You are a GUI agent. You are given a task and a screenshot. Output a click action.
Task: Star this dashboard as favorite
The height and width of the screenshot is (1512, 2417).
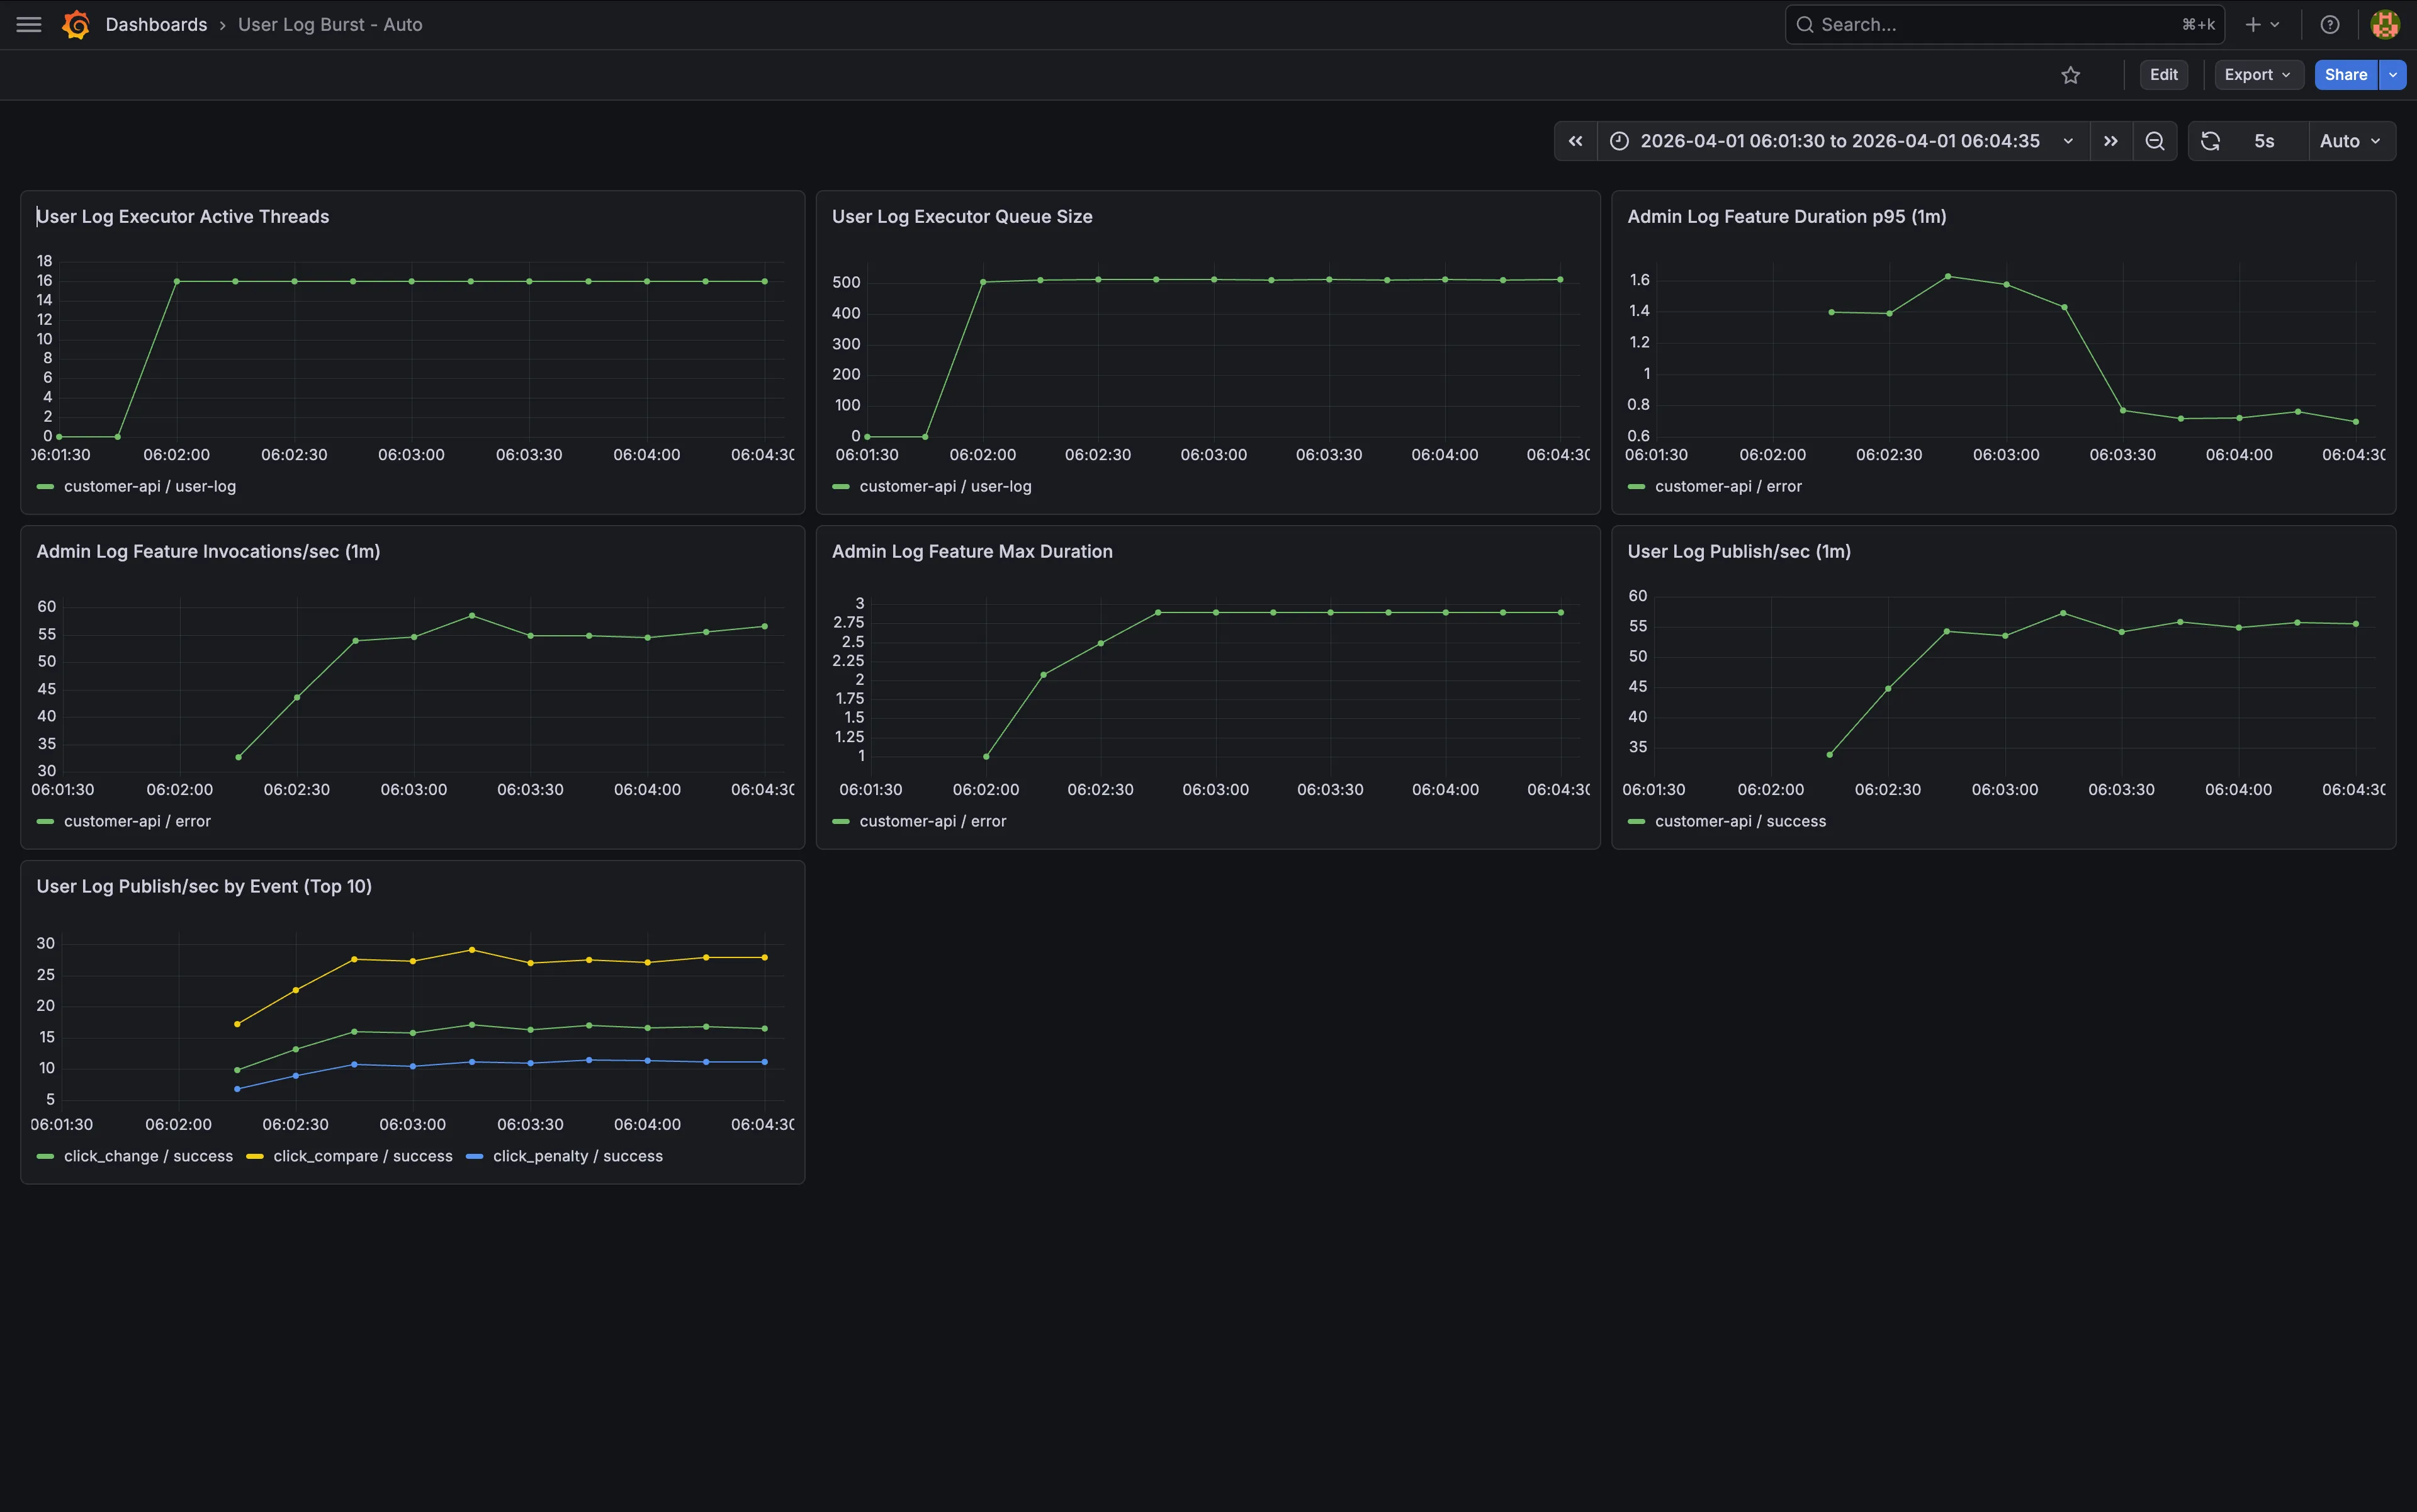pyautogui.click(x=2070, y=75)
